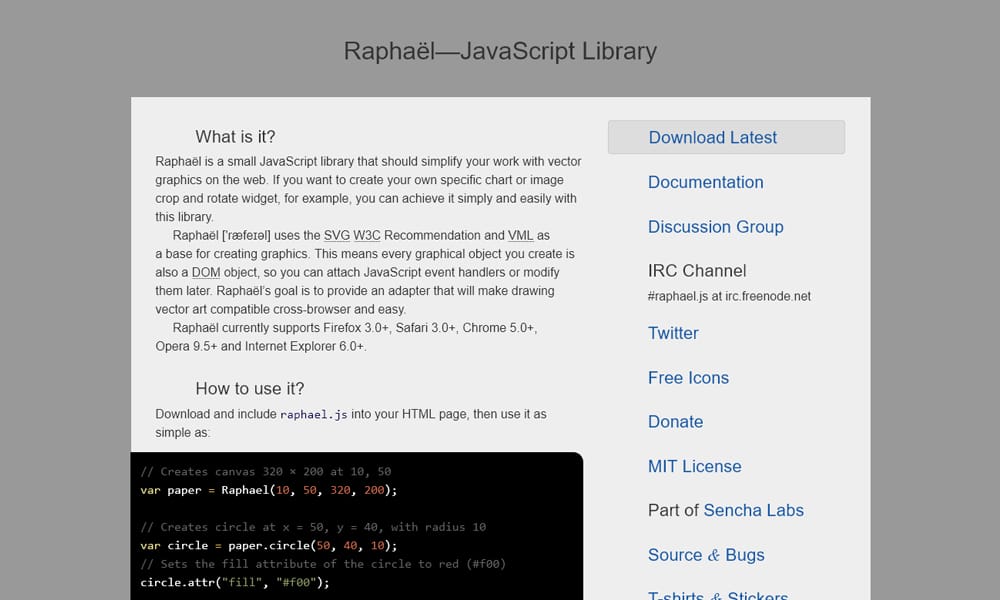Click the '#raphael.js at irc.freenode.net' text

coord(729,296)
